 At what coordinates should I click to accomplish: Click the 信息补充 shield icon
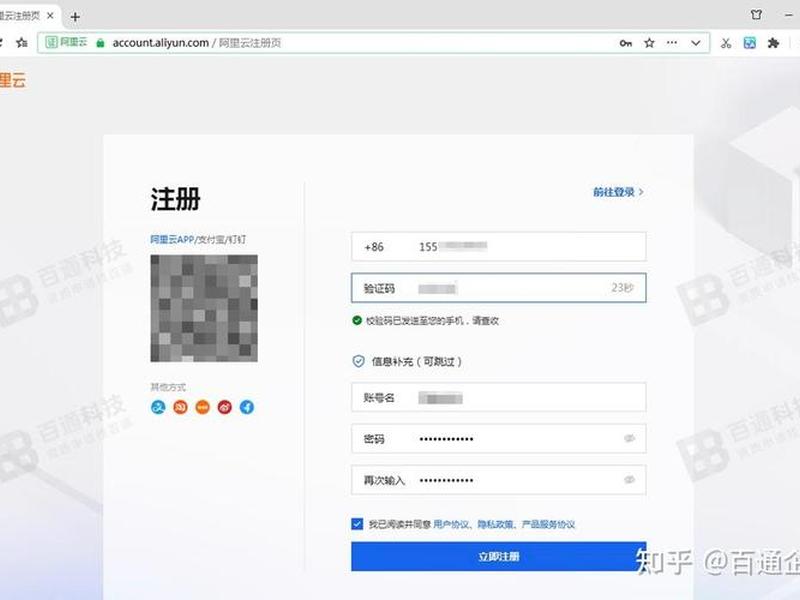(x=358, y=361)
